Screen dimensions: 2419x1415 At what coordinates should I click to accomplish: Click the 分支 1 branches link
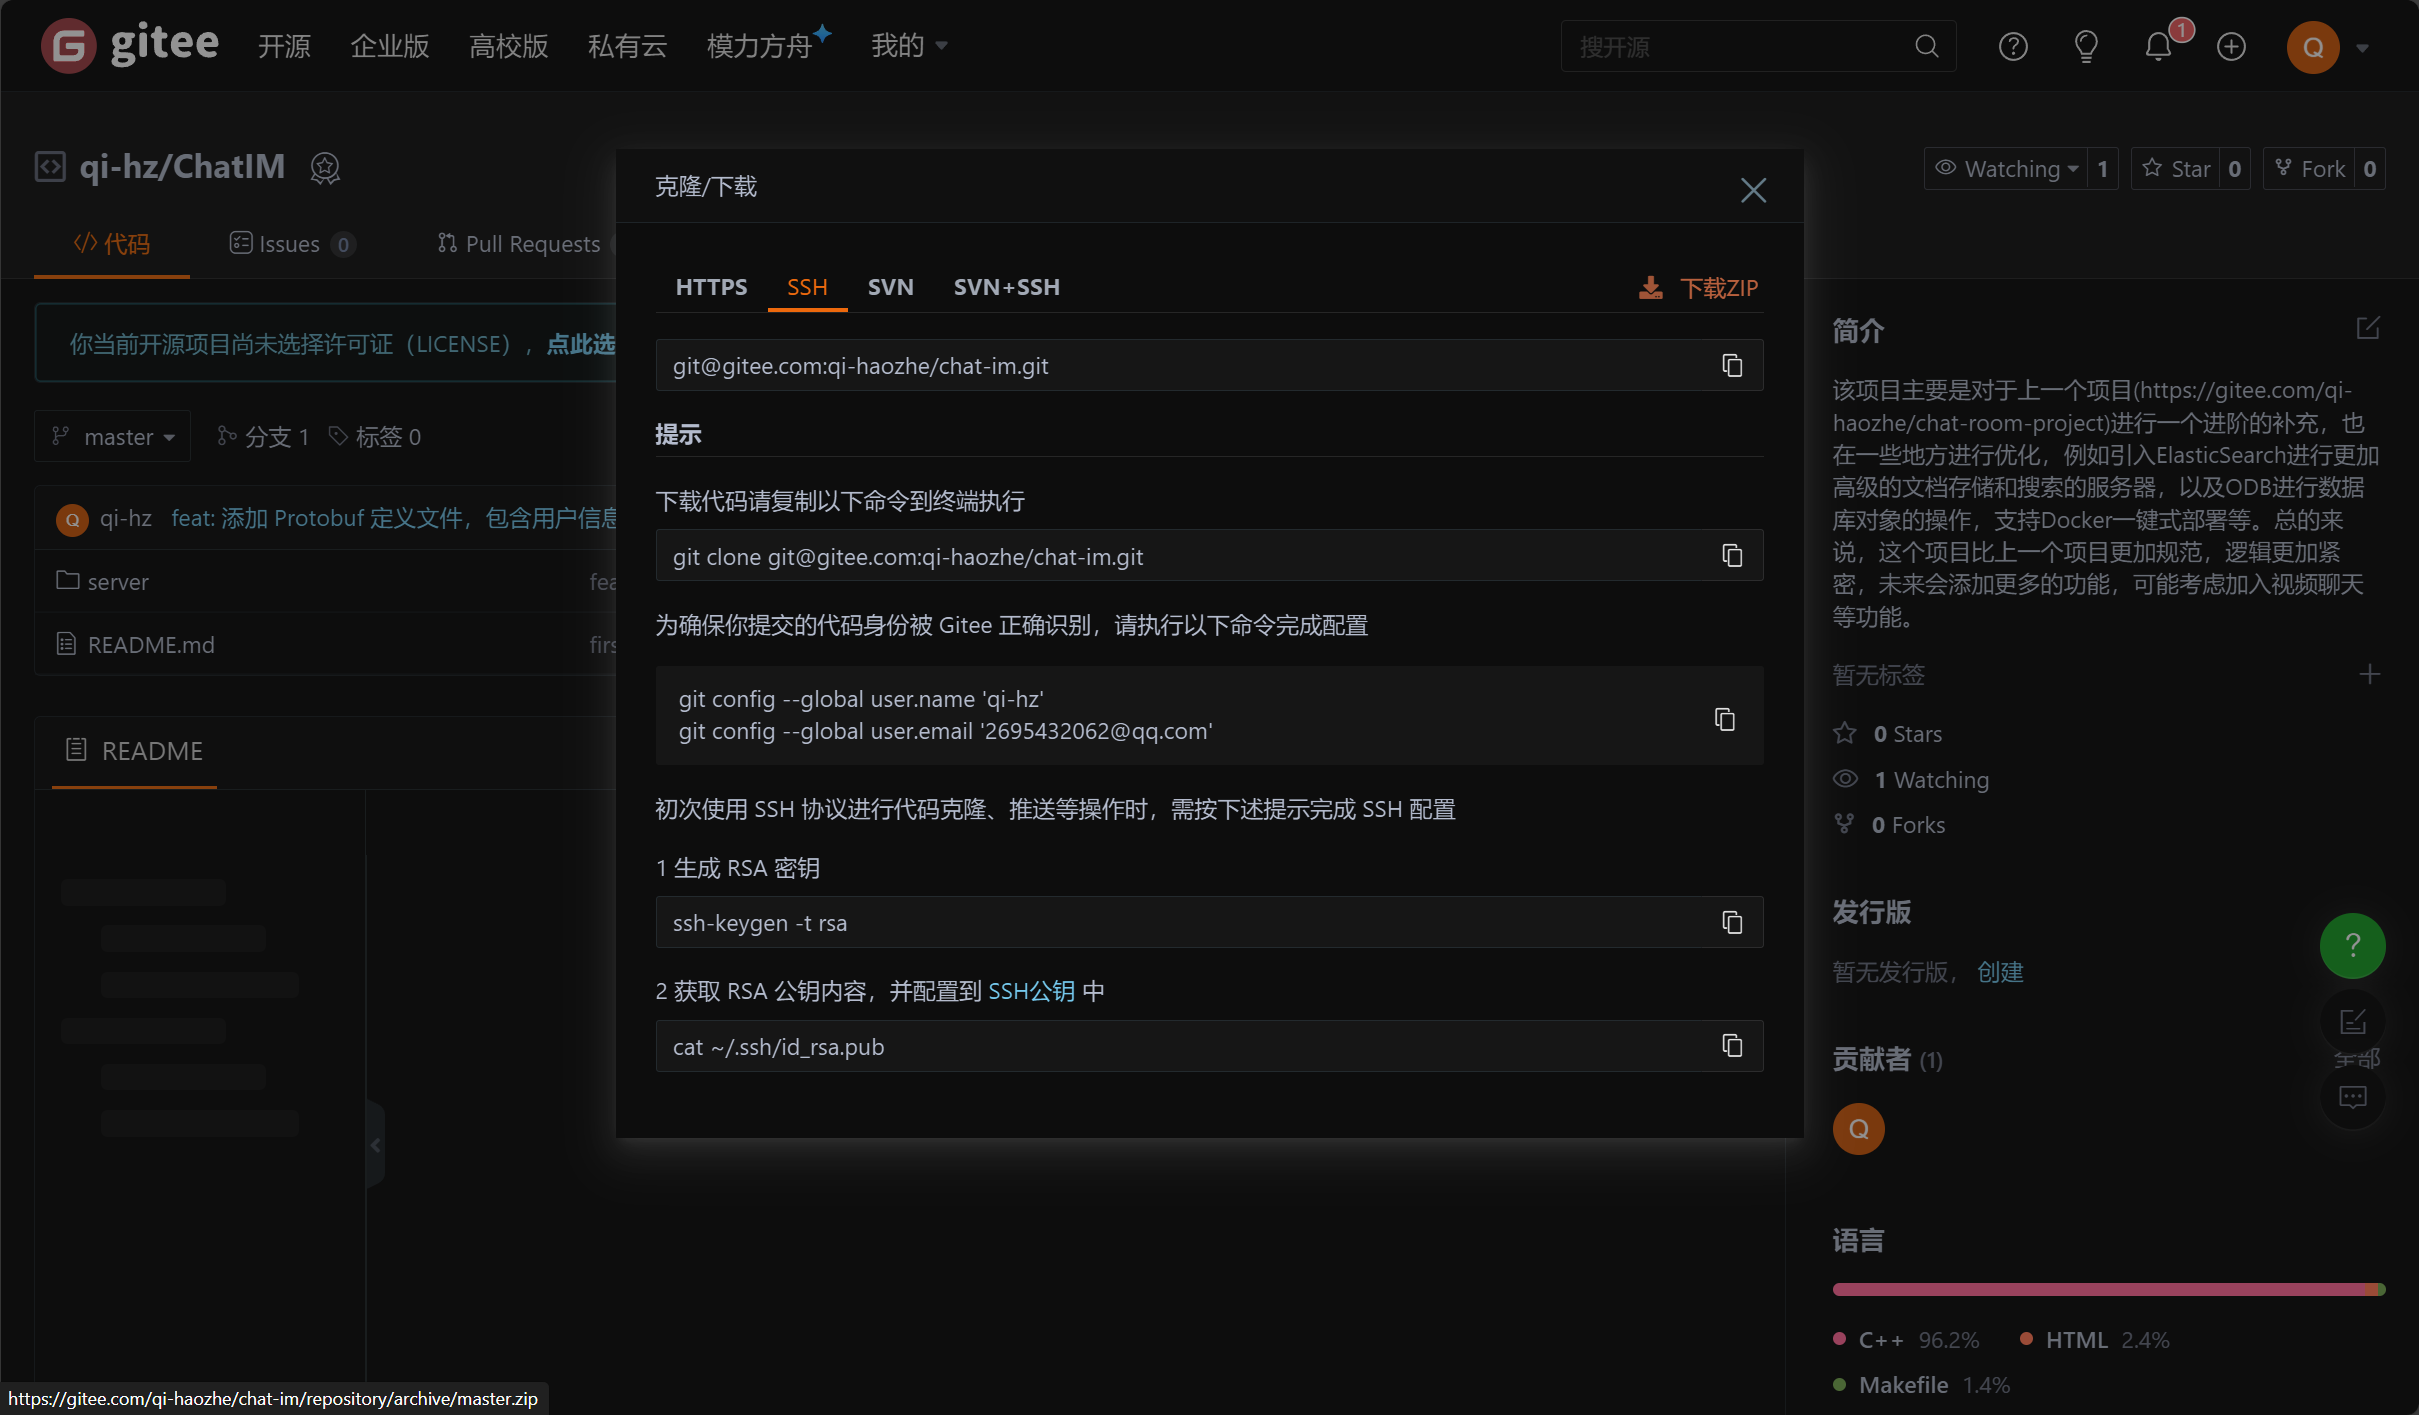click(264, 436)
